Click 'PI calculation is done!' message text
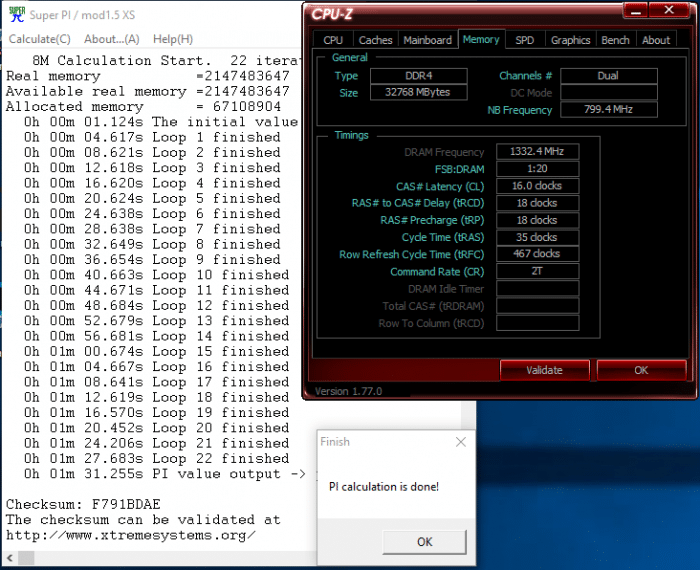The width and height of the screenshot is (700, 570). coord(384,487)
